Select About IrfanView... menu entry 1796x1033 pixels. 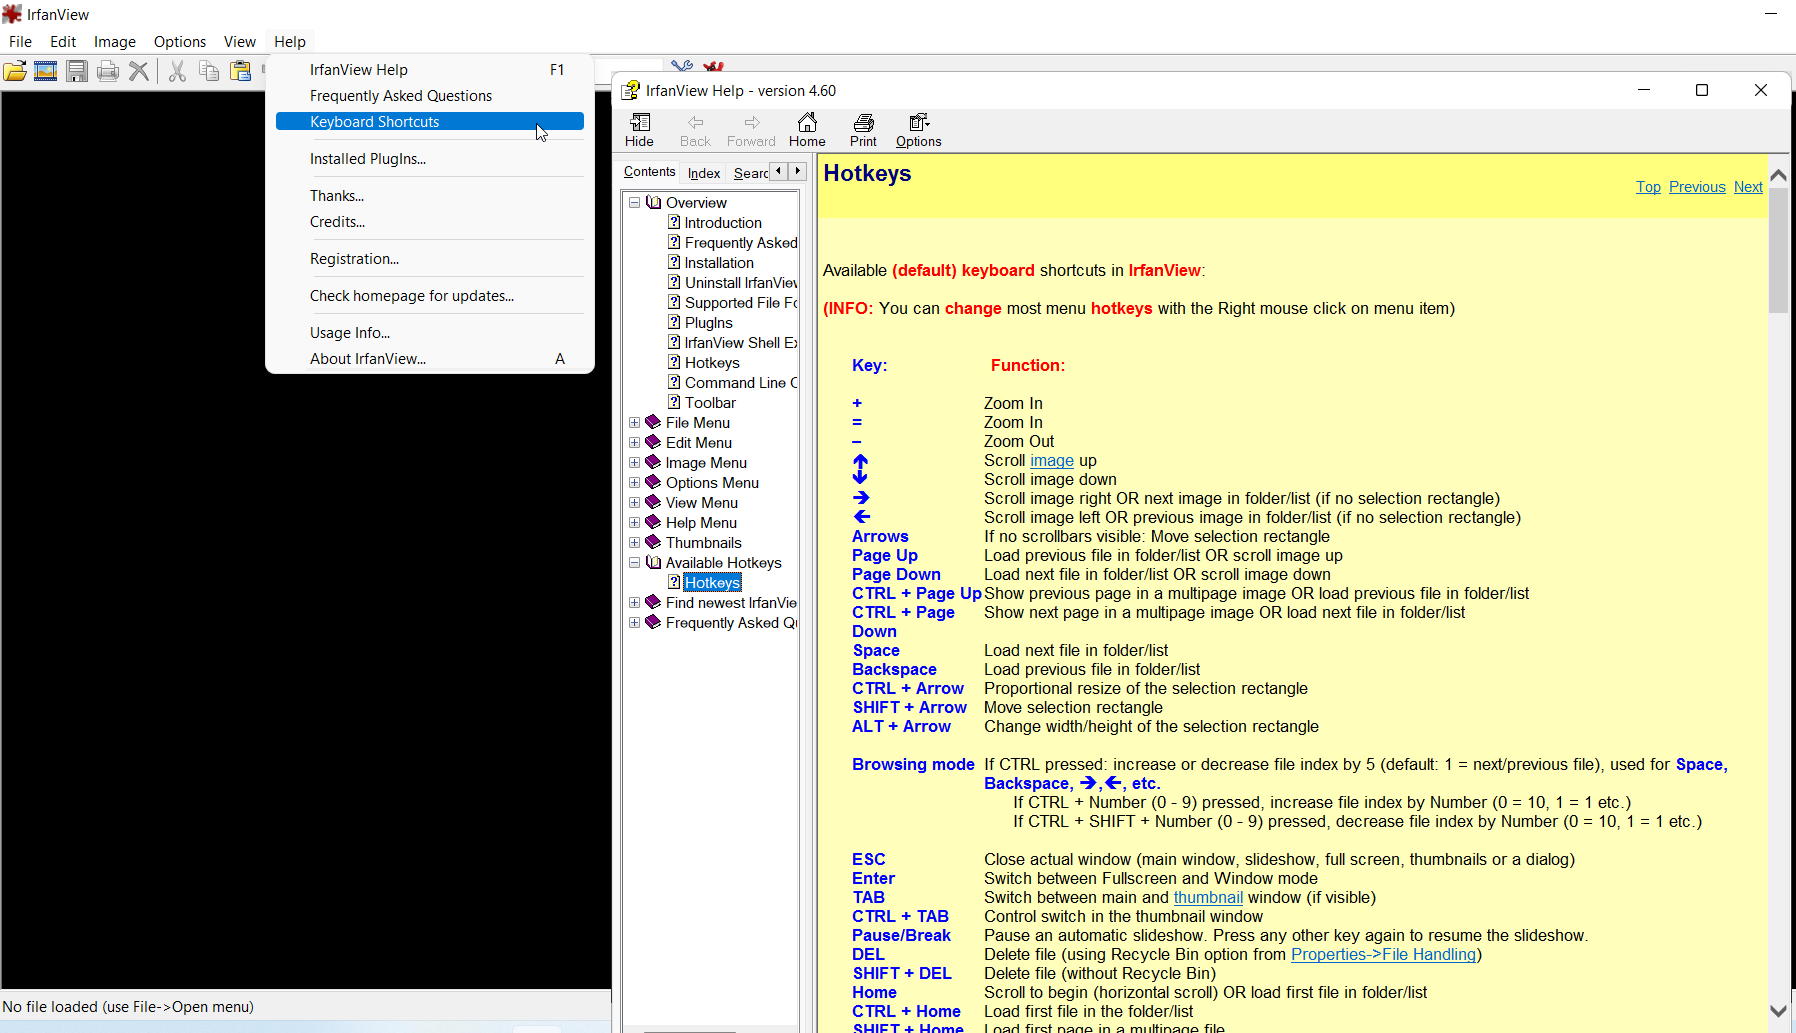[430, 359]
